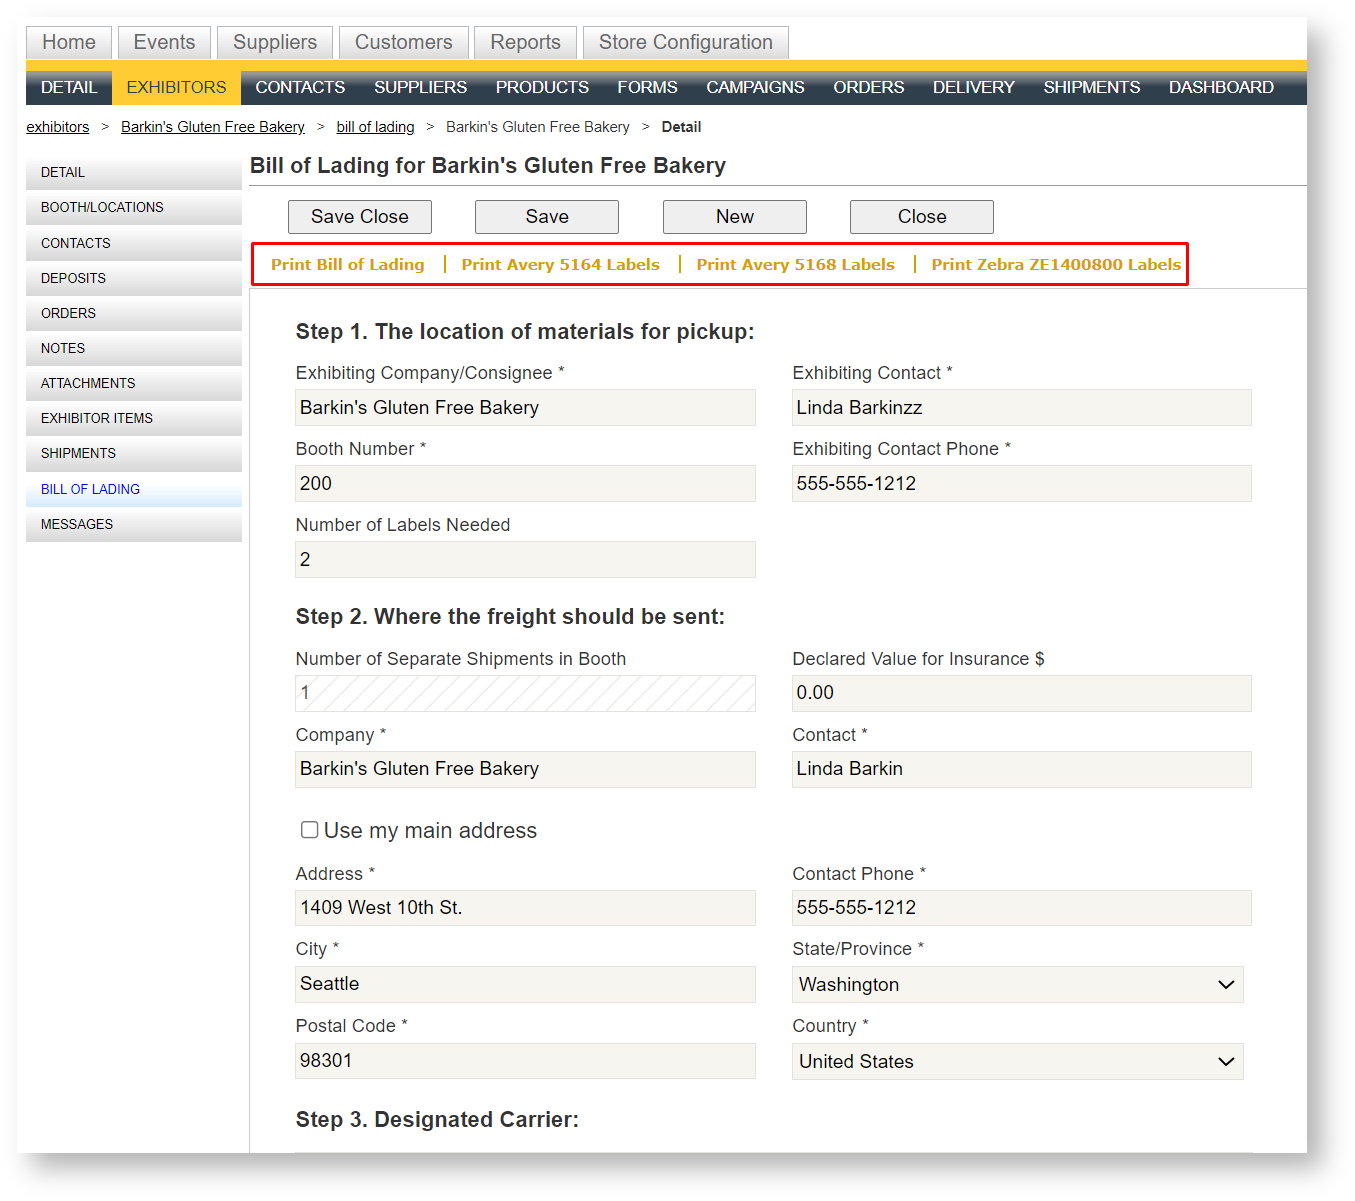This screenshot has width=1355, height=1201.
Task: Open the Reports menu
Action: (525, 42)
